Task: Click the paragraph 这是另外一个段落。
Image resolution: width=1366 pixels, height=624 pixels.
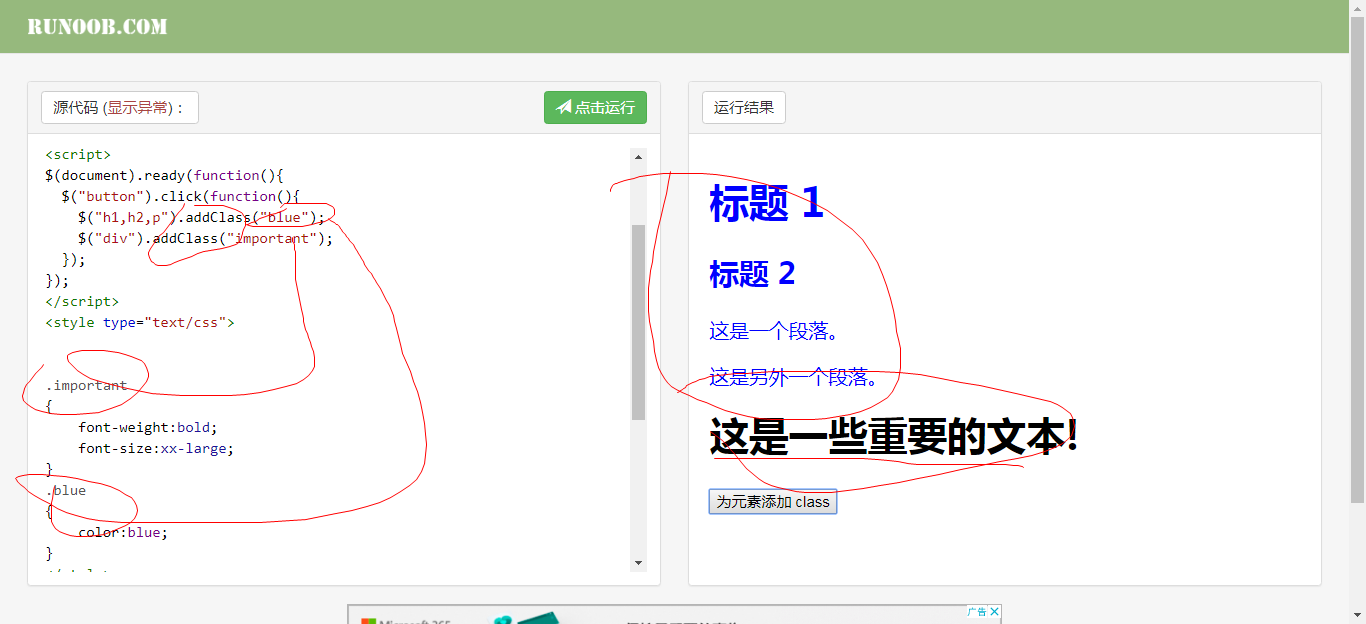Action: 795,377
